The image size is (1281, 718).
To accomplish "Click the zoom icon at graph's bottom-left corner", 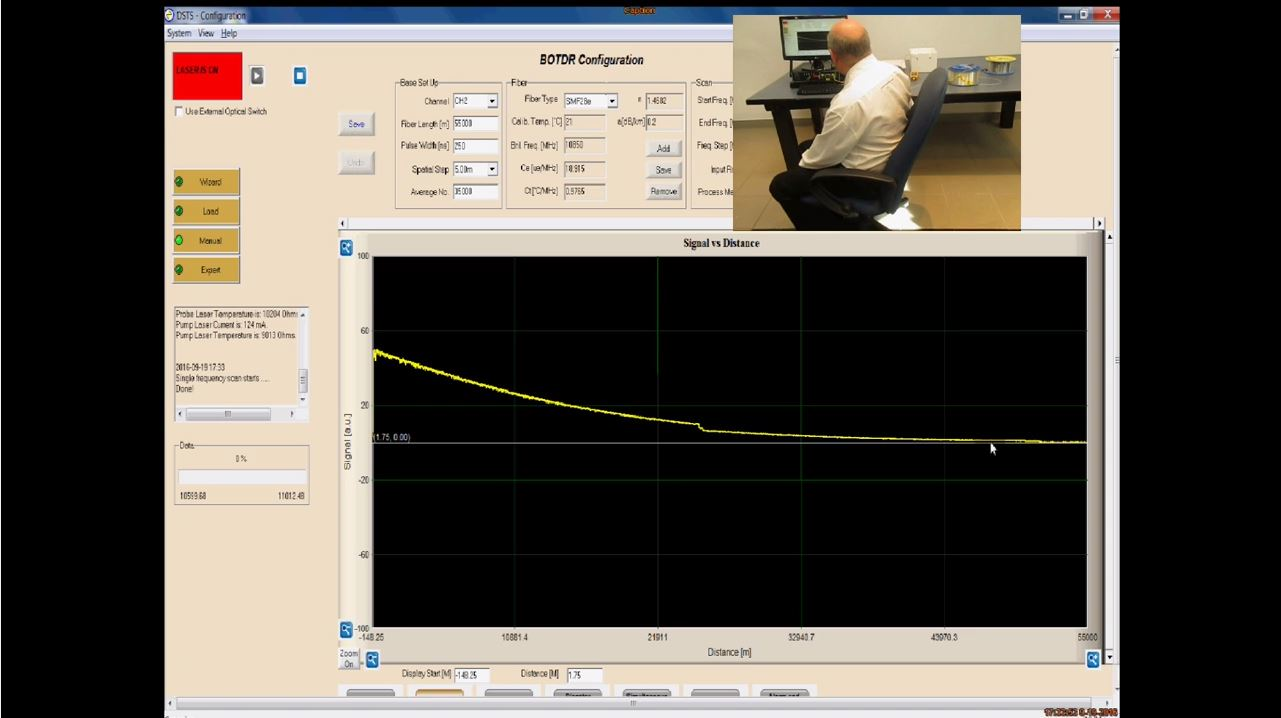I will point(345,629).
